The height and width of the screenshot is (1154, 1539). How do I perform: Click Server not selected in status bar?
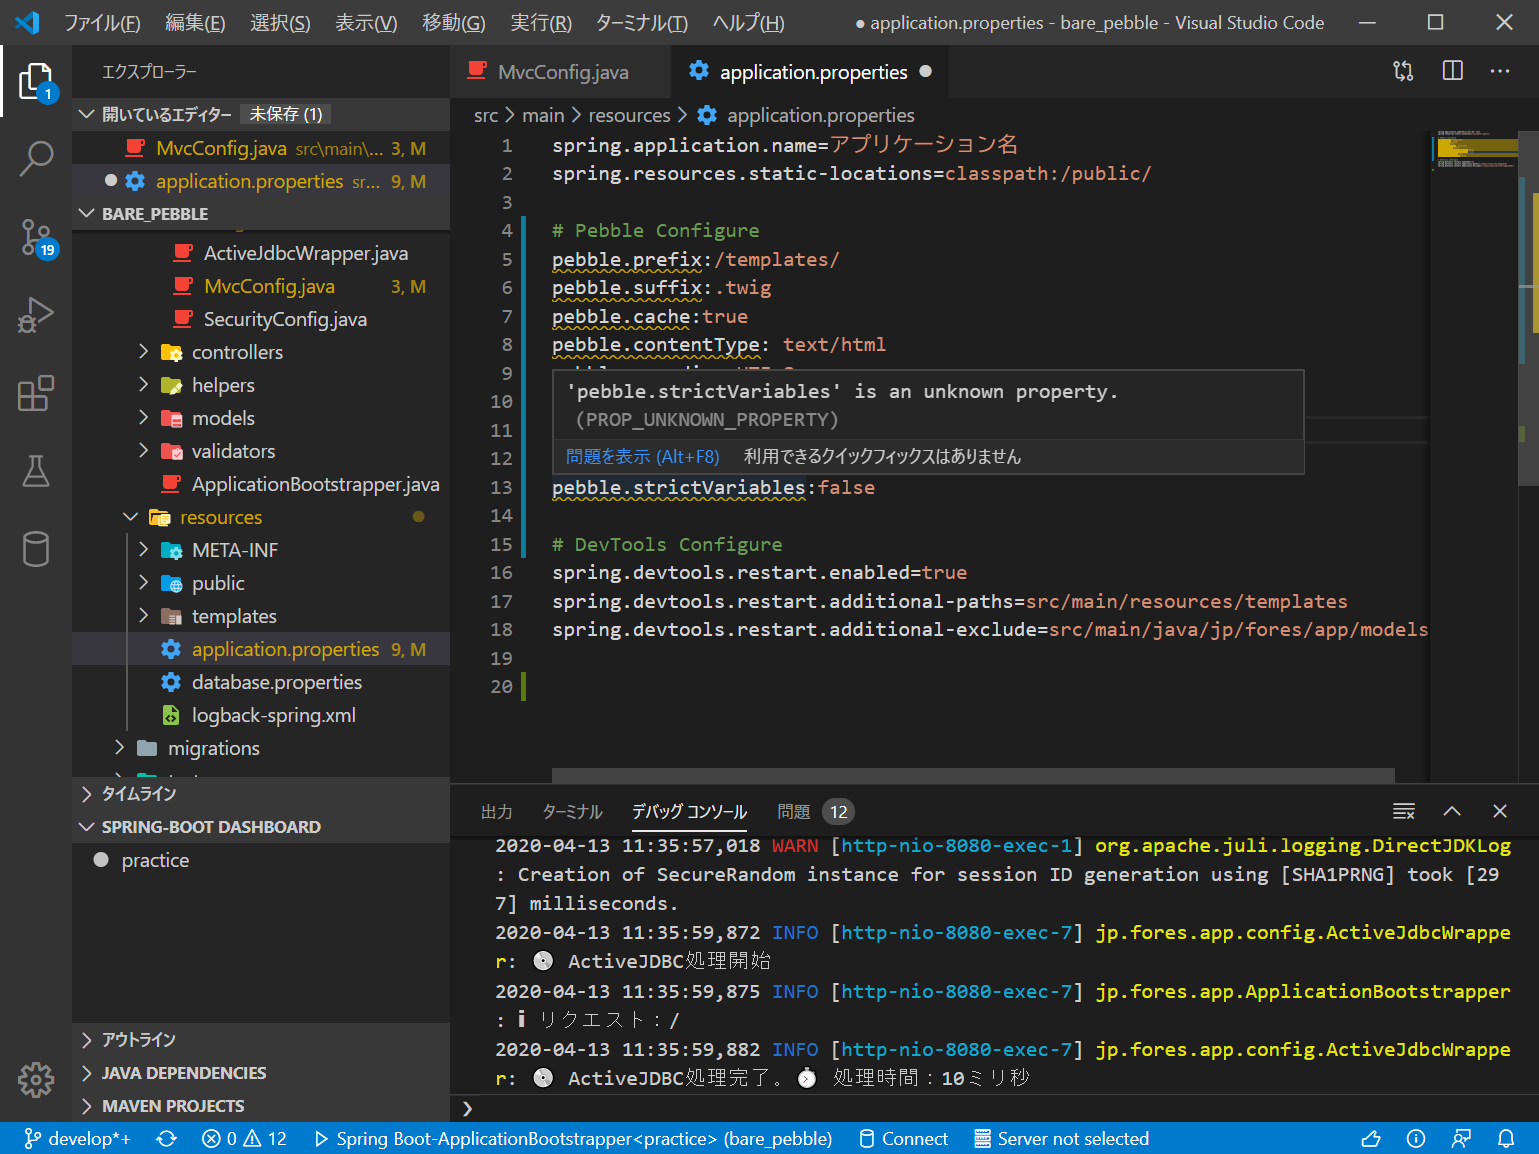(x=1062, y=1138)
